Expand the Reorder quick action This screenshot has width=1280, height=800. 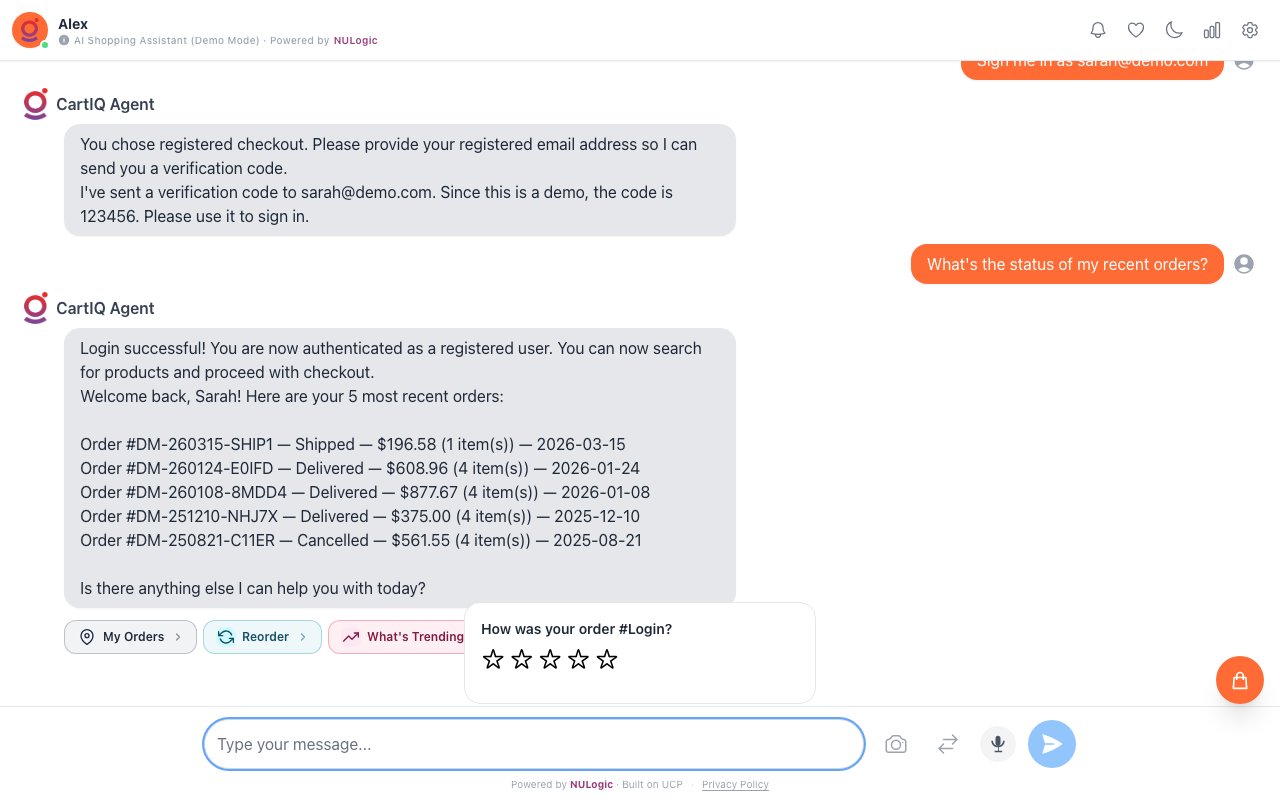[262, 637]
